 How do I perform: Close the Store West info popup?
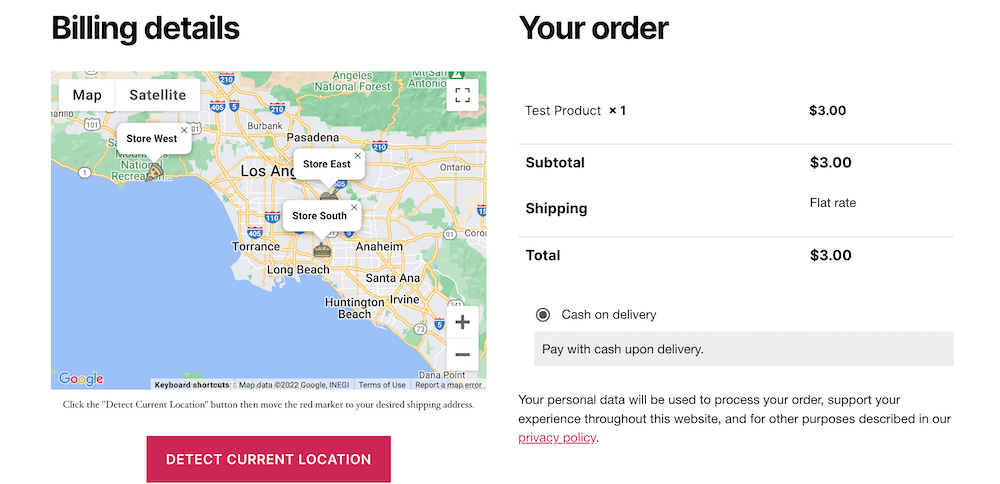(x=184, y=130)
